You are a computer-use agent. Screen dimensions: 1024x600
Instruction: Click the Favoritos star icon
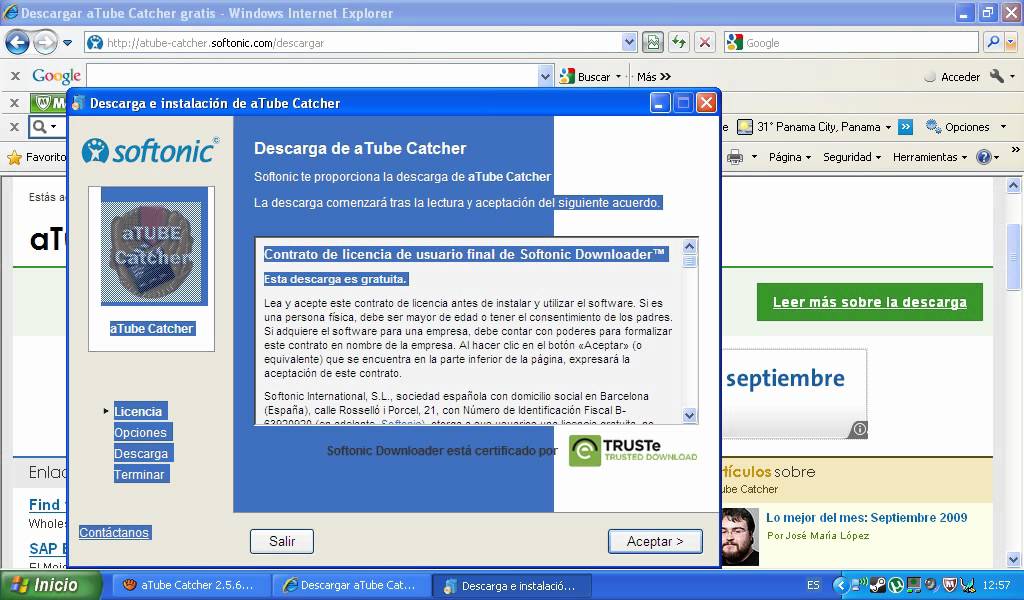(x=14, y=157)
